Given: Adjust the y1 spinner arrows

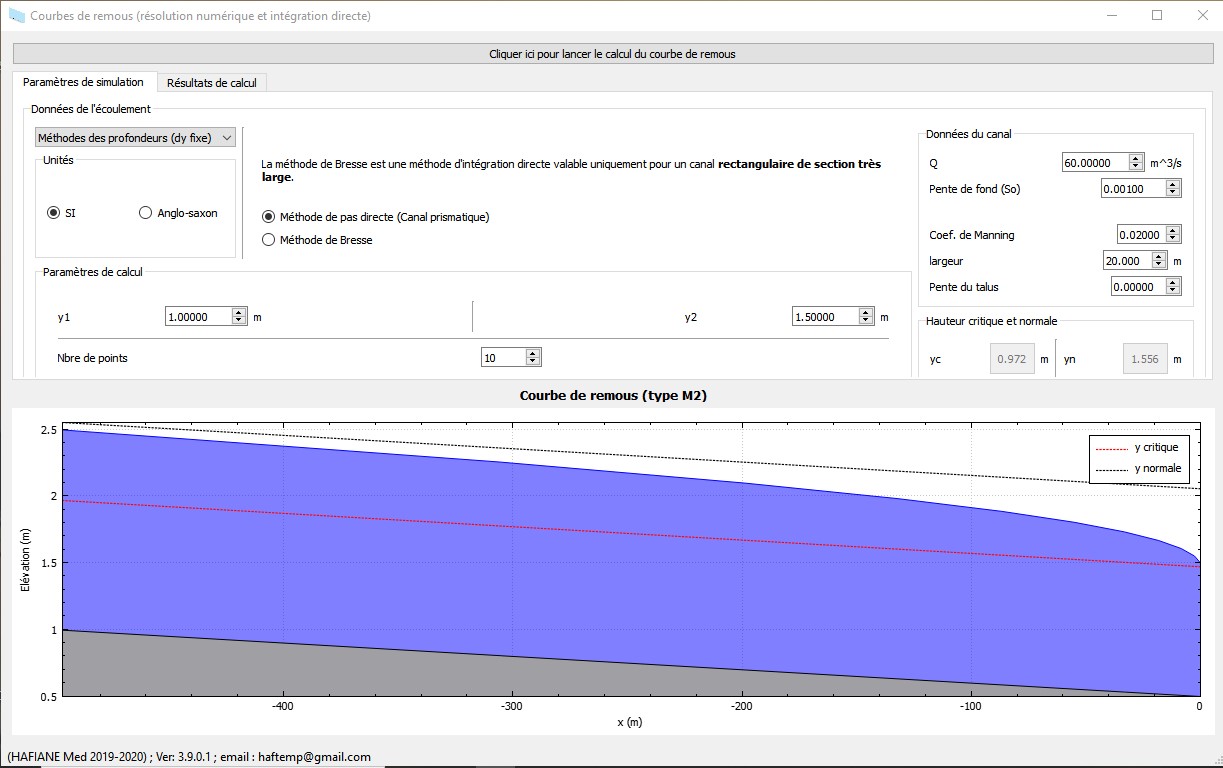Looking at the screenshot, I should [239, 317].
